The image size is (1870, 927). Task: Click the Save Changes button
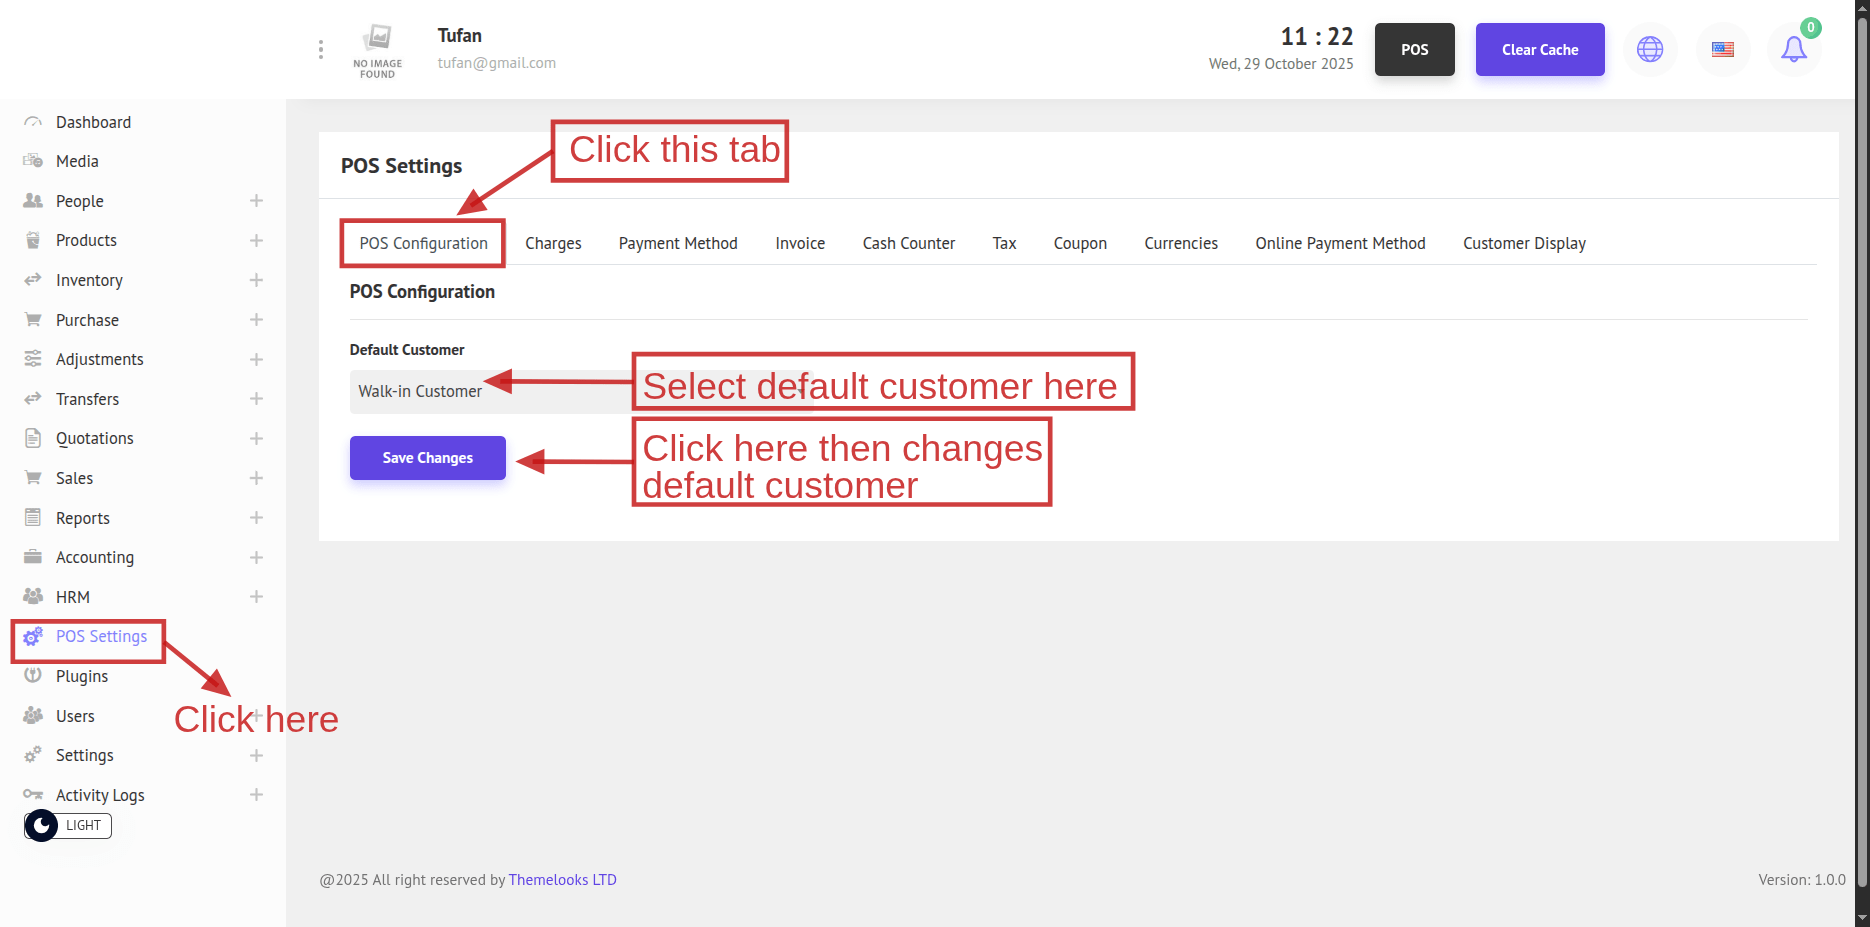tap(428, 458)
